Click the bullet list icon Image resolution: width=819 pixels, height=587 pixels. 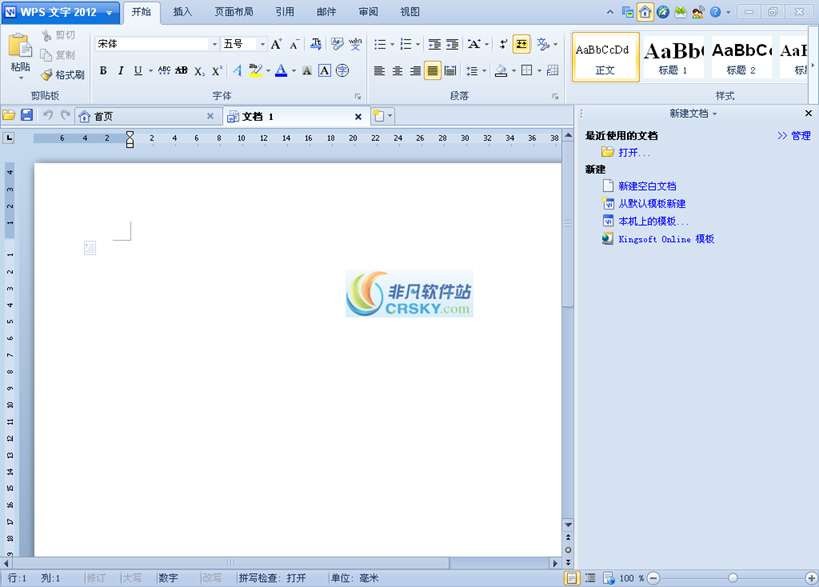point(380,44)
